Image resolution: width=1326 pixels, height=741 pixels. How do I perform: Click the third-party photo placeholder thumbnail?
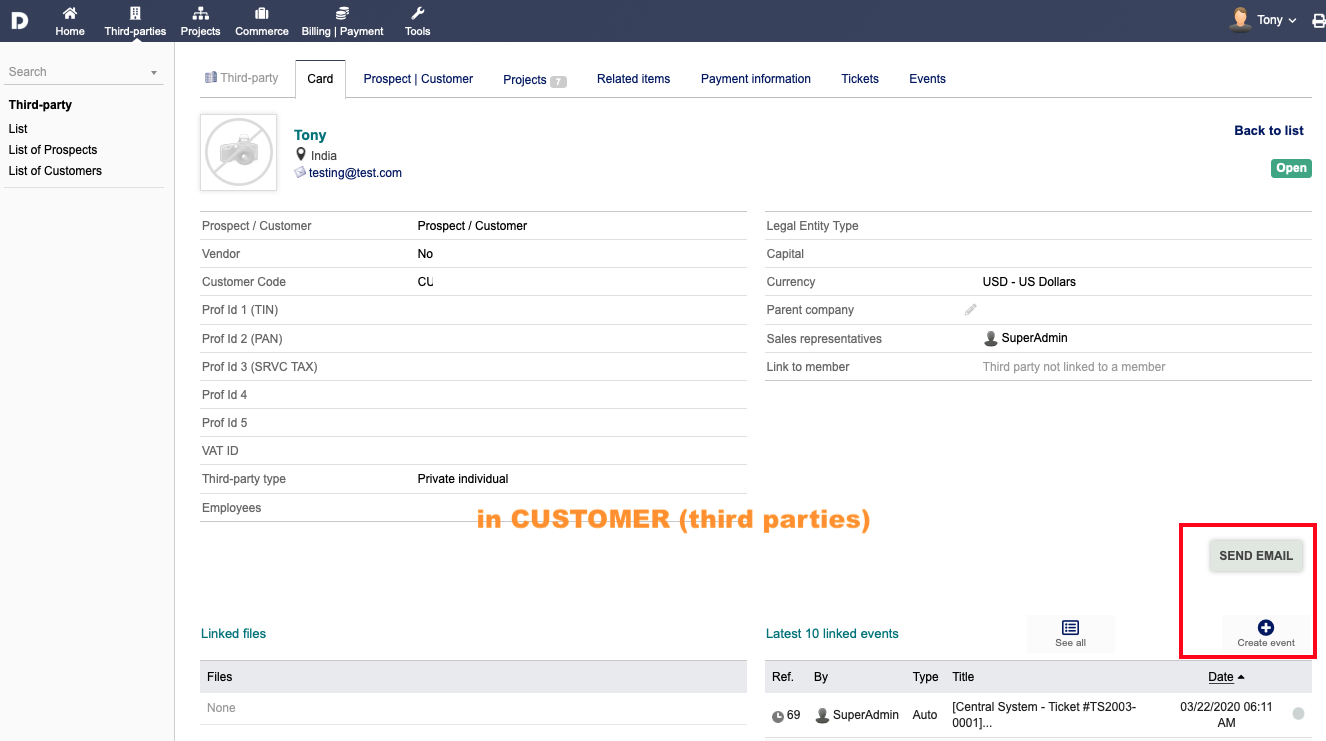pos(238,152)
